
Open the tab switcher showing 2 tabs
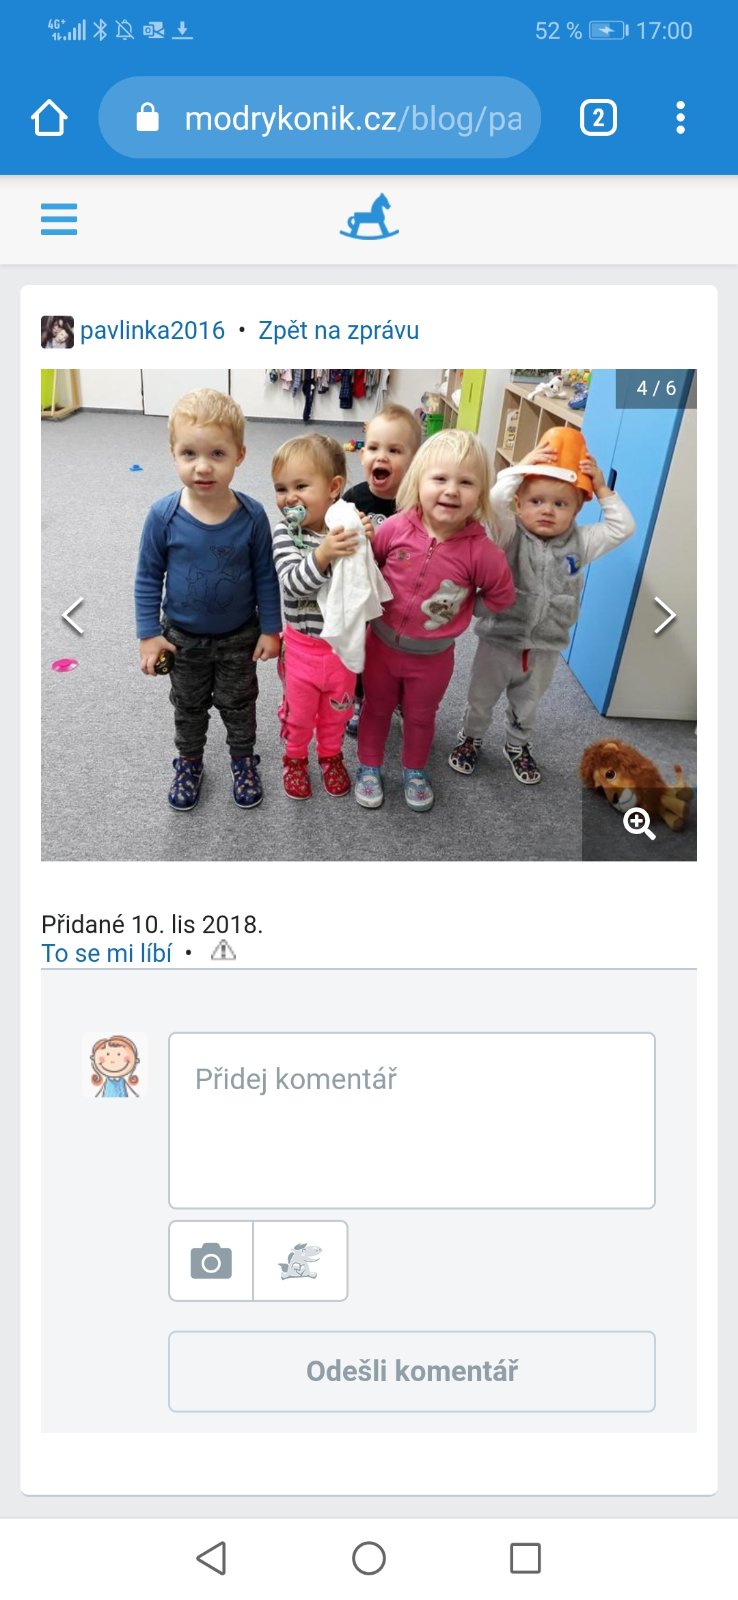[x=598, y=118]
